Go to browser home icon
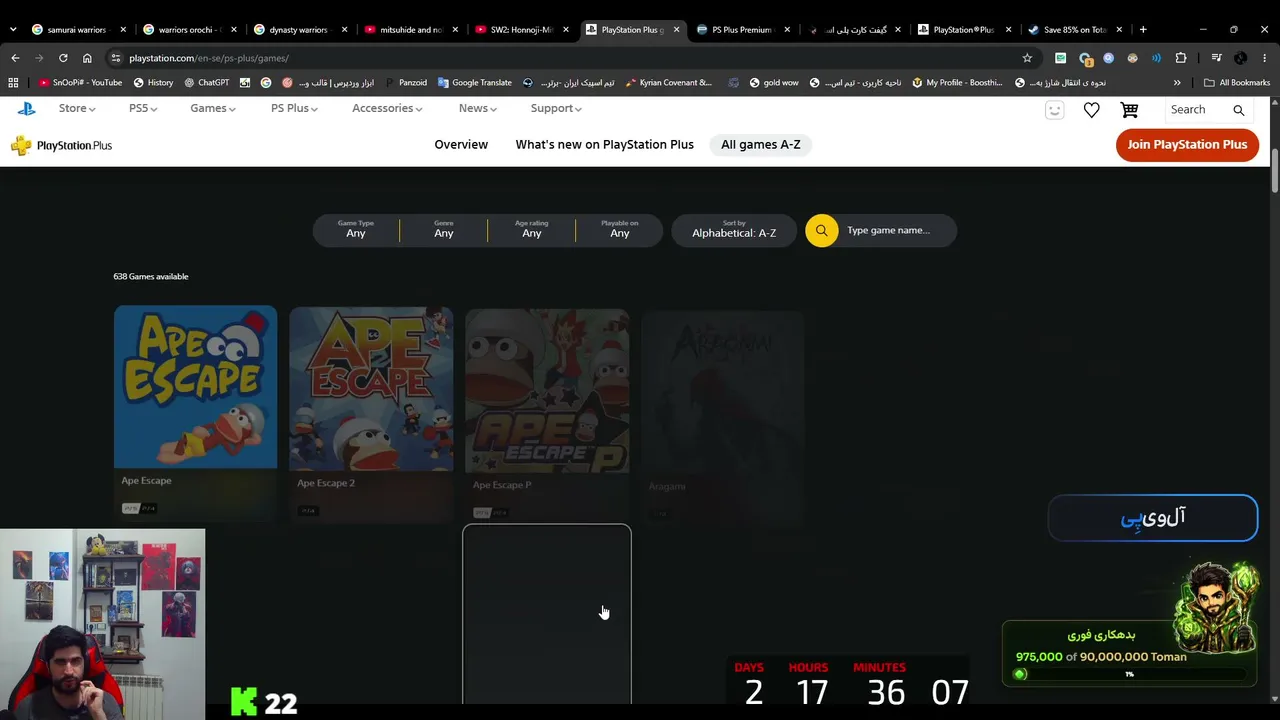1280x720 pixels. click(x=87, y=58)
